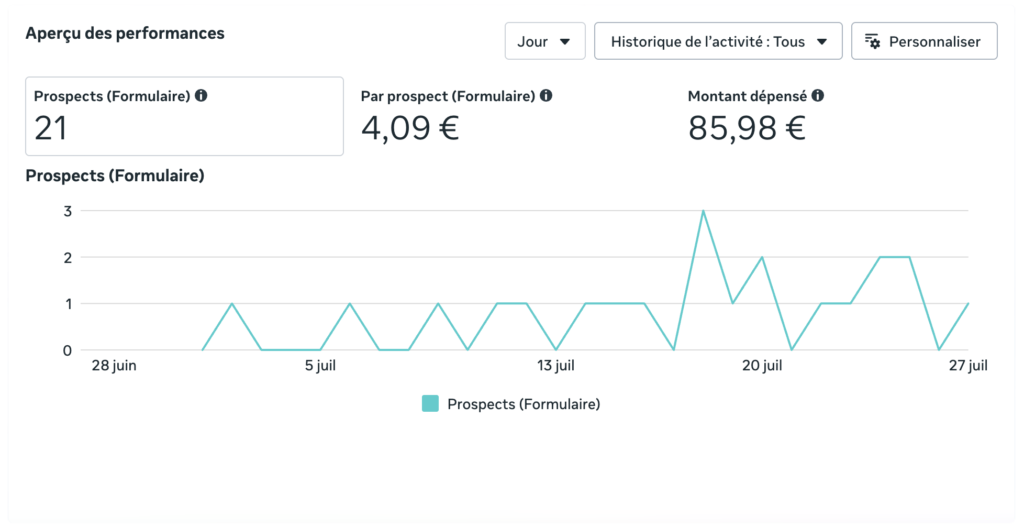Screen dimensions: 1024x527
Task: Click the arrow in the Jour dropdown
Action: coord(565,42)
